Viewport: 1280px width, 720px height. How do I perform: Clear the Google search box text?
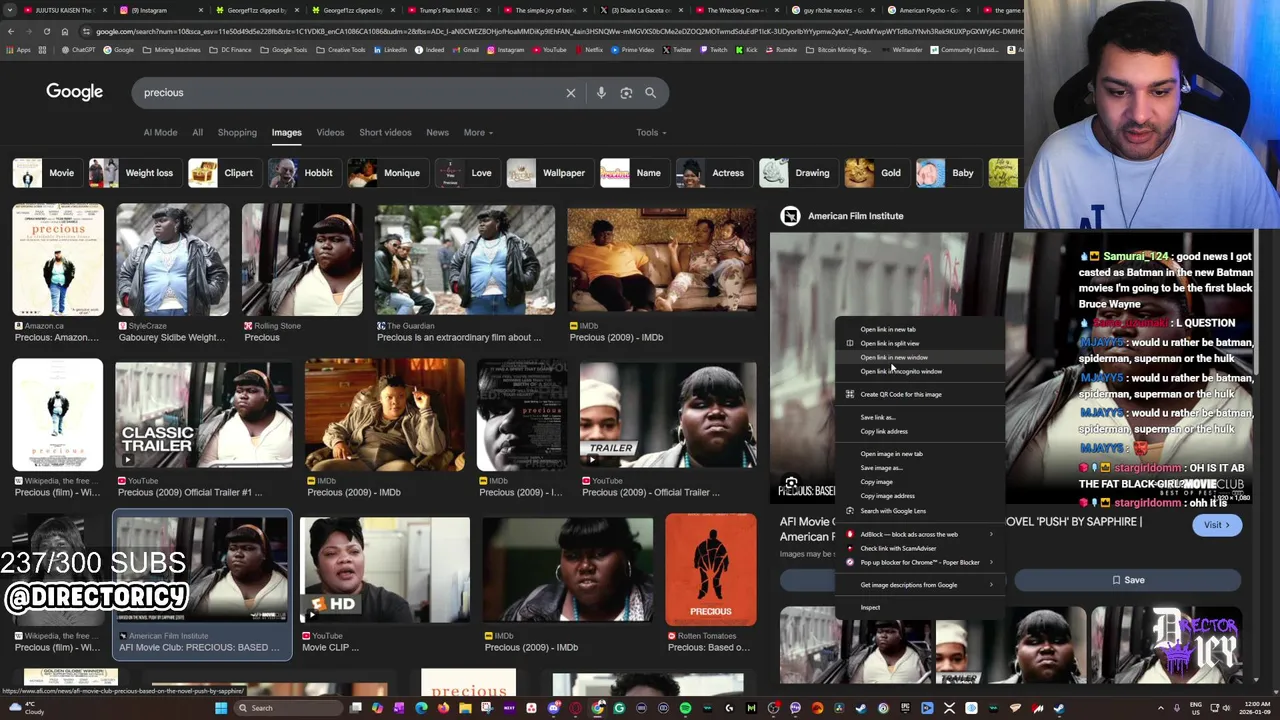click(571, 93)
